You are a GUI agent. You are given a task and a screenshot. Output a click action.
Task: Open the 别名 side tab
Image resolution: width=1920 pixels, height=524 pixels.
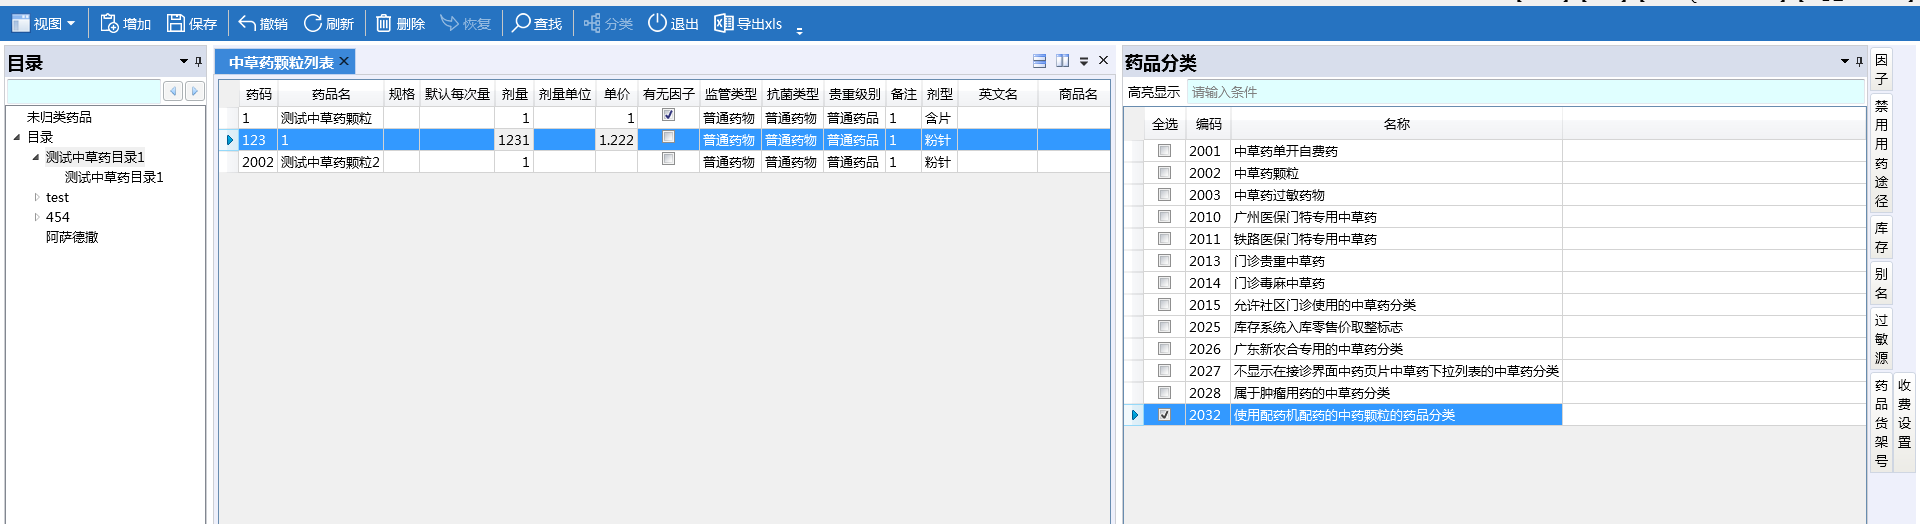(1881, 283)
